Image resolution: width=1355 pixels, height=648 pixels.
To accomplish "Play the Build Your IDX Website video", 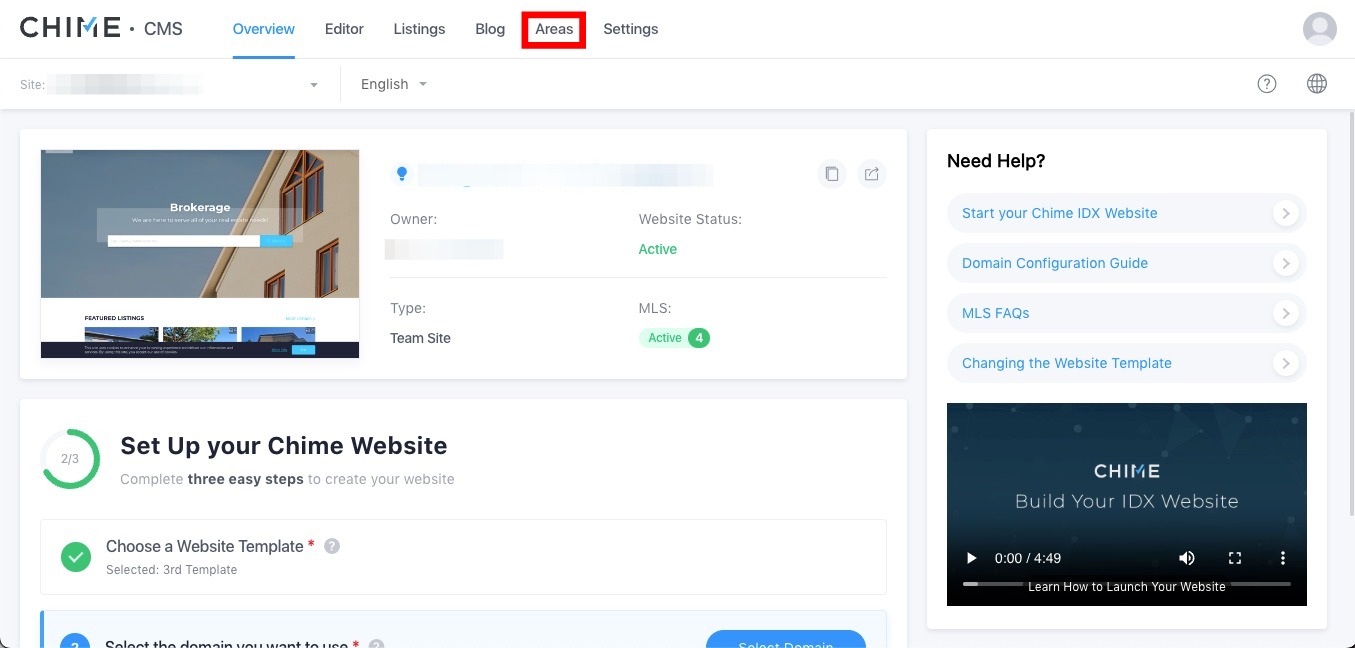I will 970,558.
